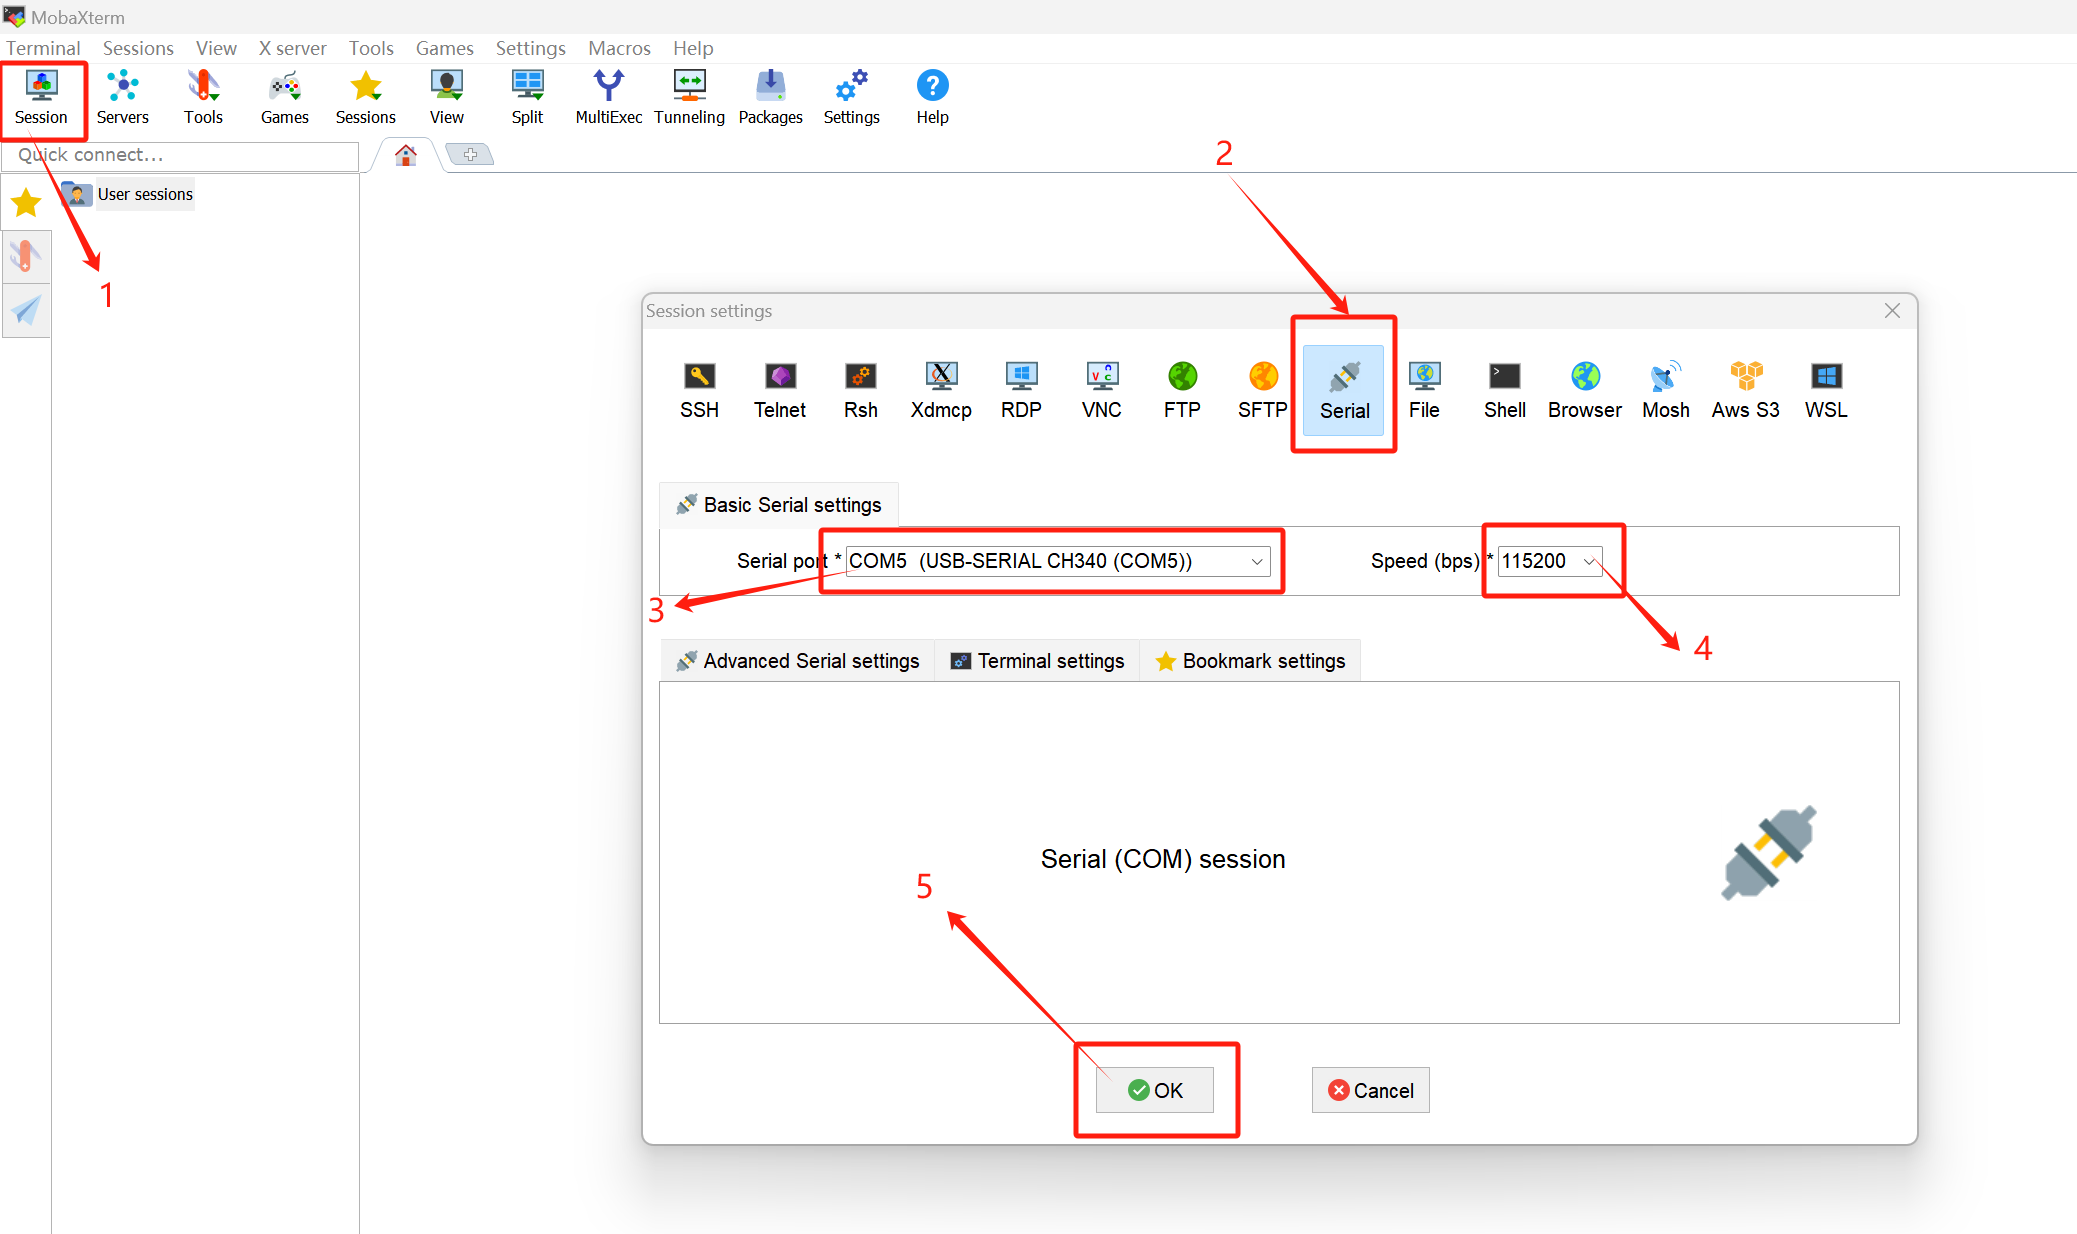Open the Terminal menu
Image resolution: width=2077 pixels, height=1234 pixels.
pos(43,48)
